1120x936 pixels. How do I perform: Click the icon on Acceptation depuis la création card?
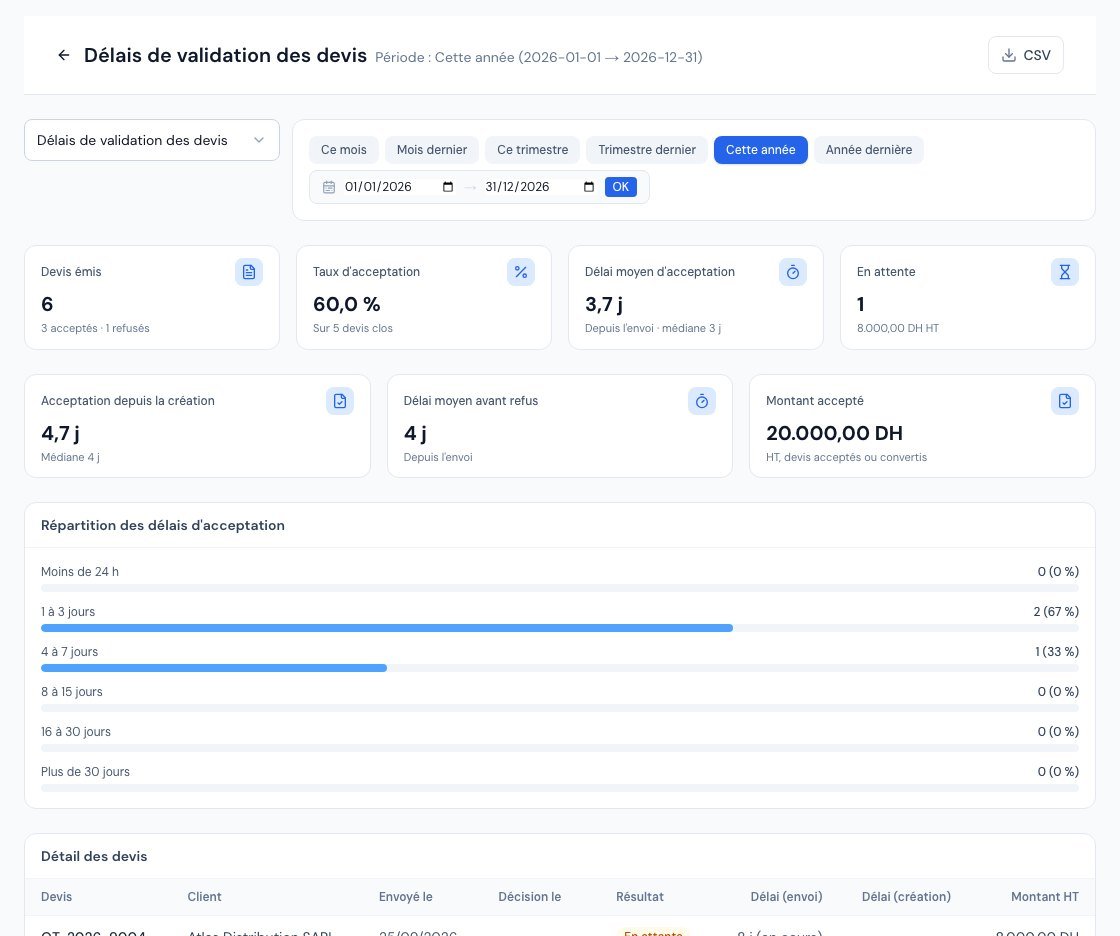pyautogui.click(x=340, y=401)
